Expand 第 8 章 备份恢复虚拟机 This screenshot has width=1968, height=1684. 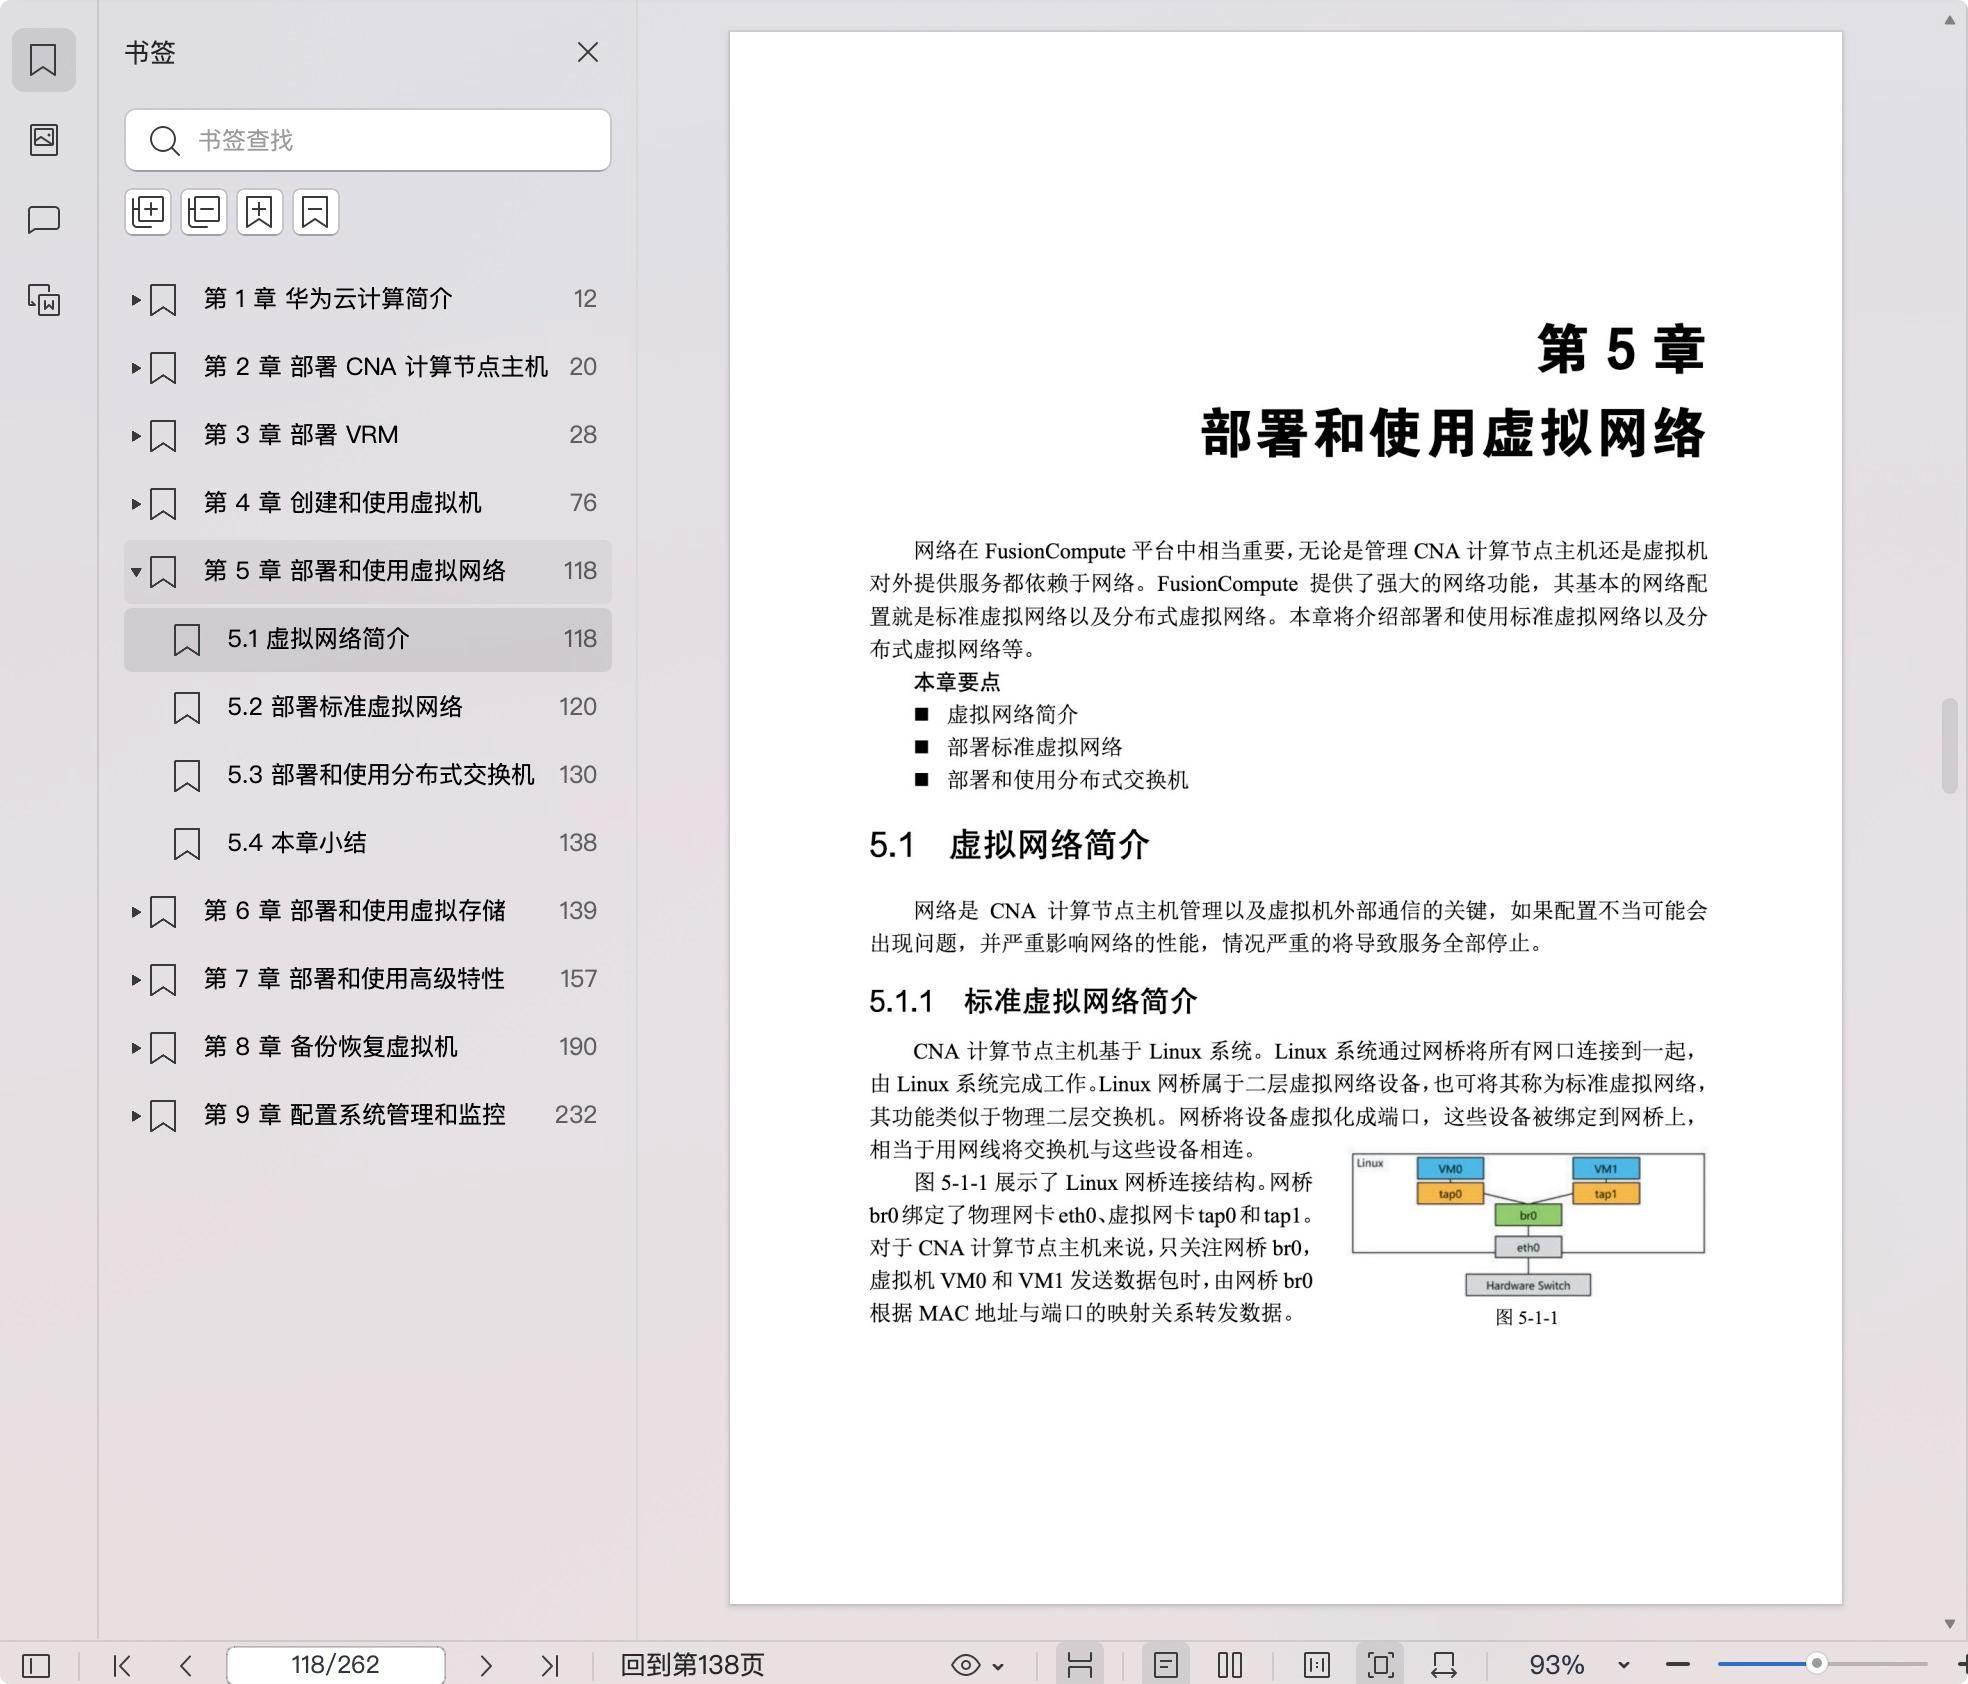pos(135,1047)
